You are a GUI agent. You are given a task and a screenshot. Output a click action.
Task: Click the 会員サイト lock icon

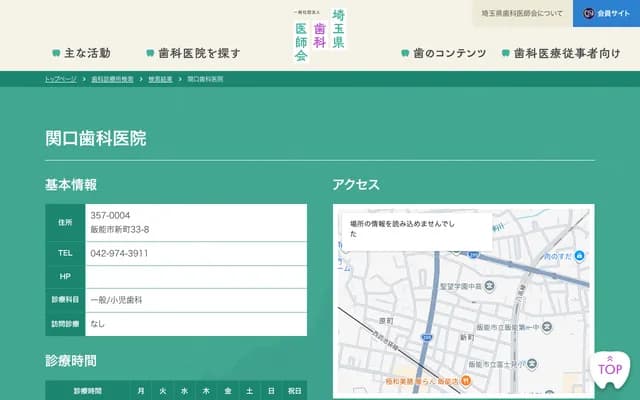pos(589,14)
